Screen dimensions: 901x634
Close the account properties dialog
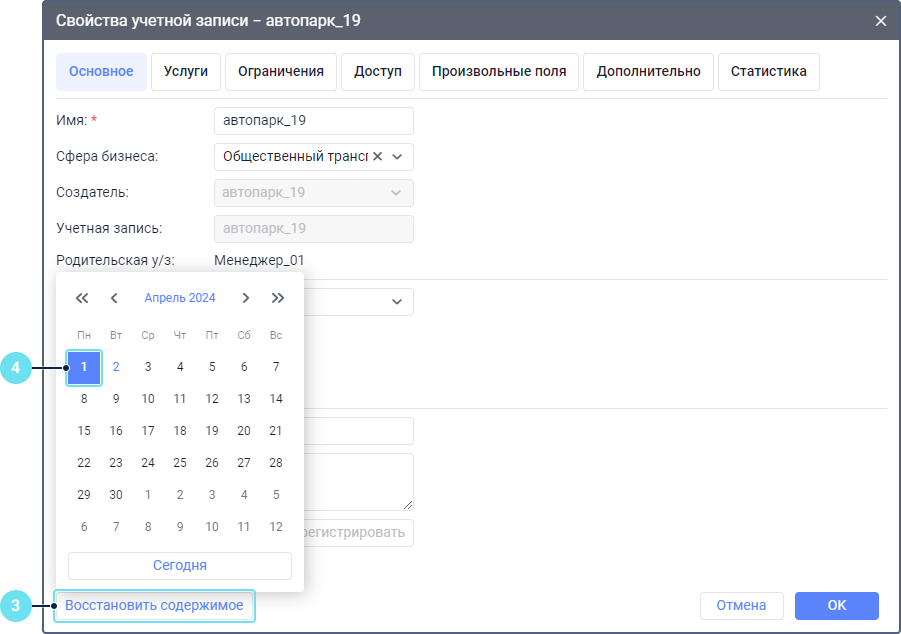(880, 21)
